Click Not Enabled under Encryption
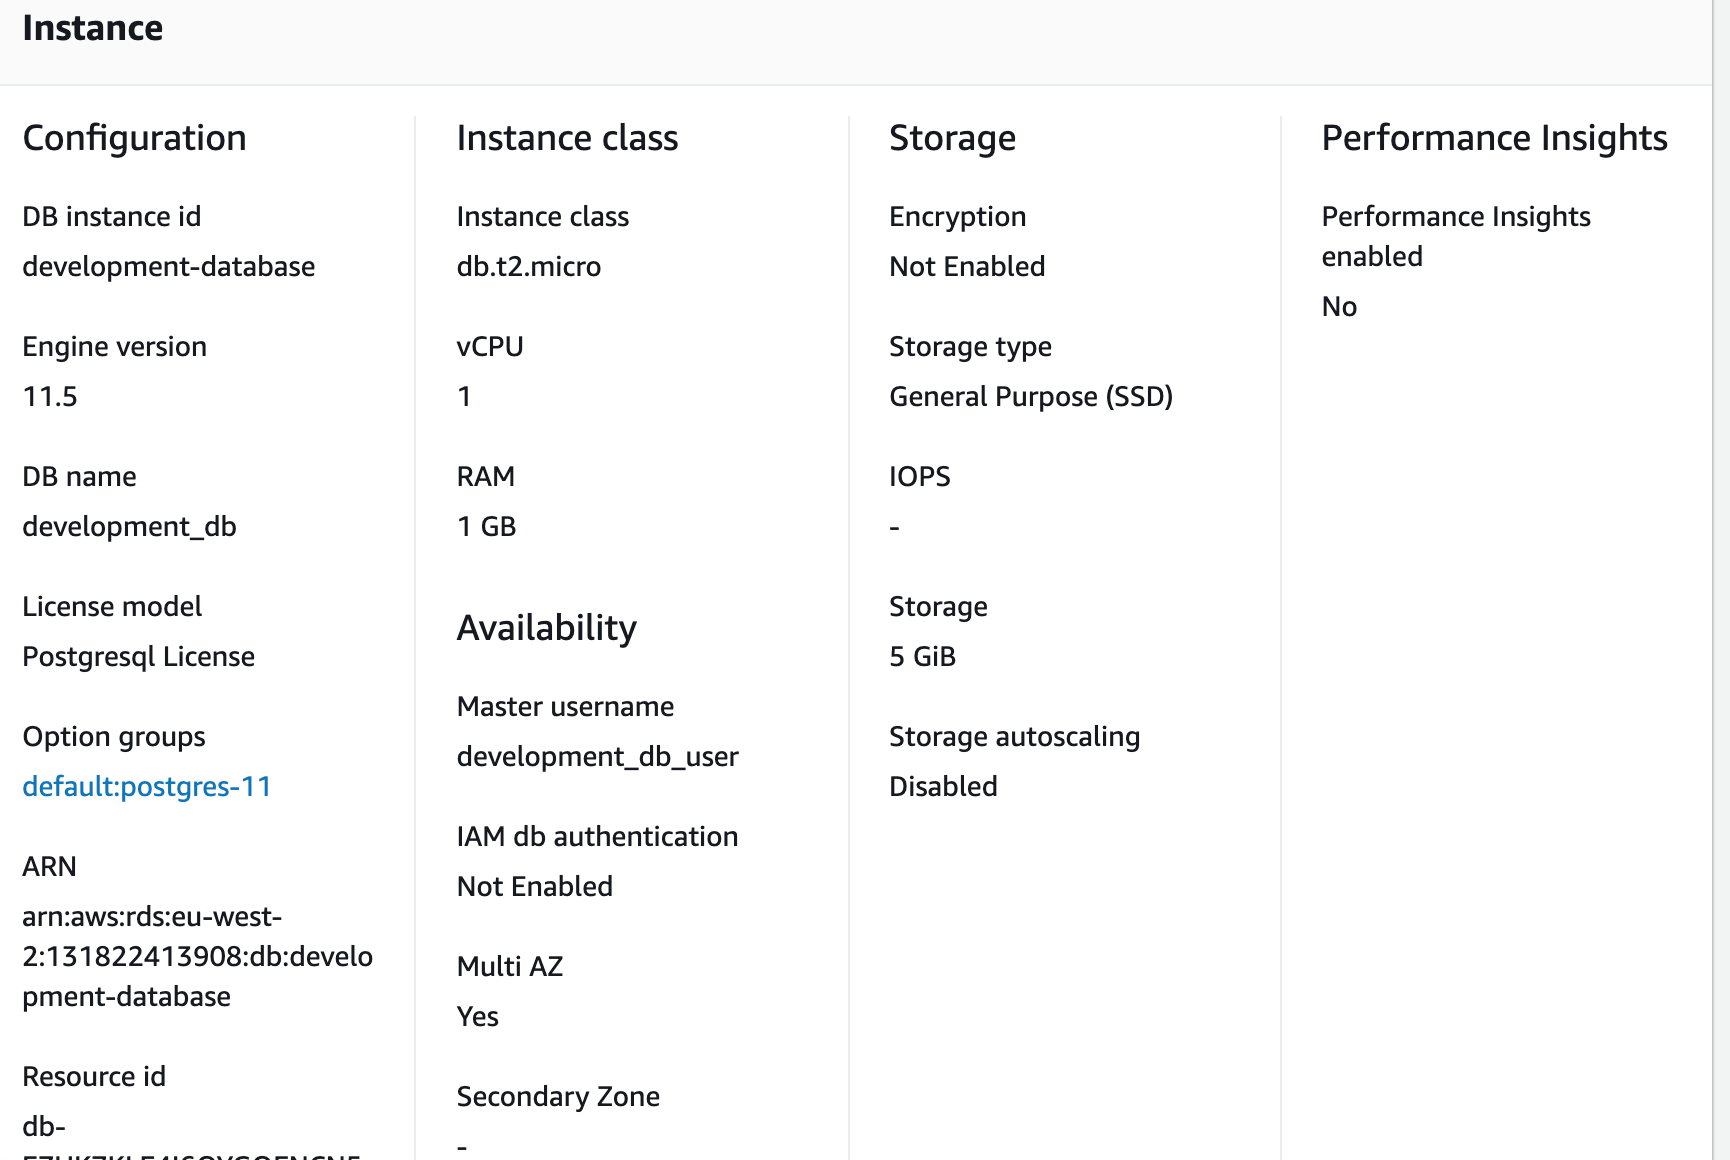 tap(967, 267)
